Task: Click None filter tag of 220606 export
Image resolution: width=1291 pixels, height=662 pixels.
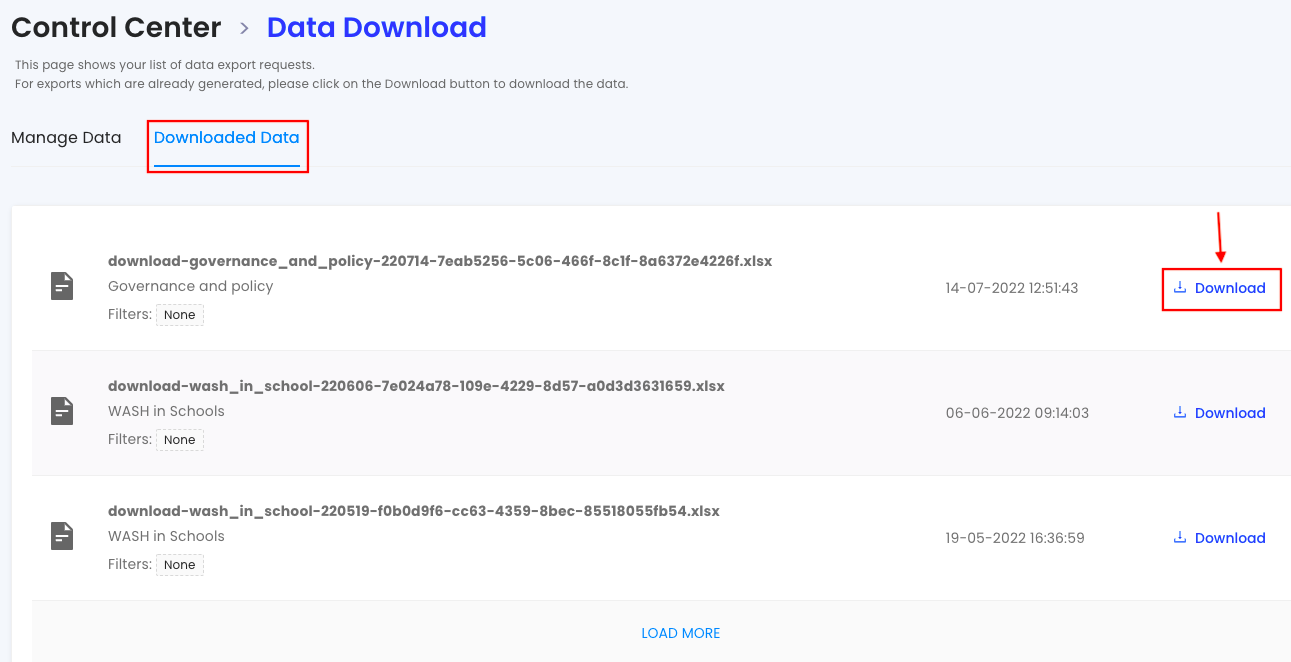Action: tap(180, 440)
